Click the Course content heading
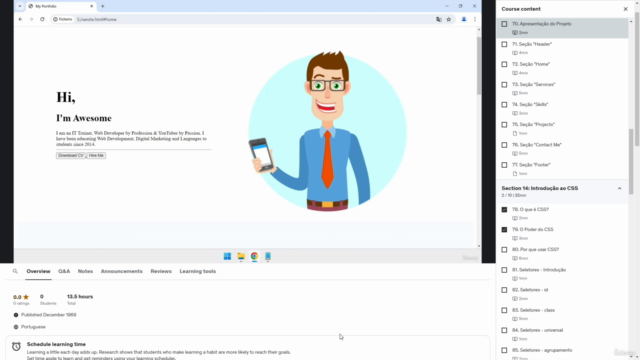The width and height of the screenshot is (640, 360). click(521, 9)
